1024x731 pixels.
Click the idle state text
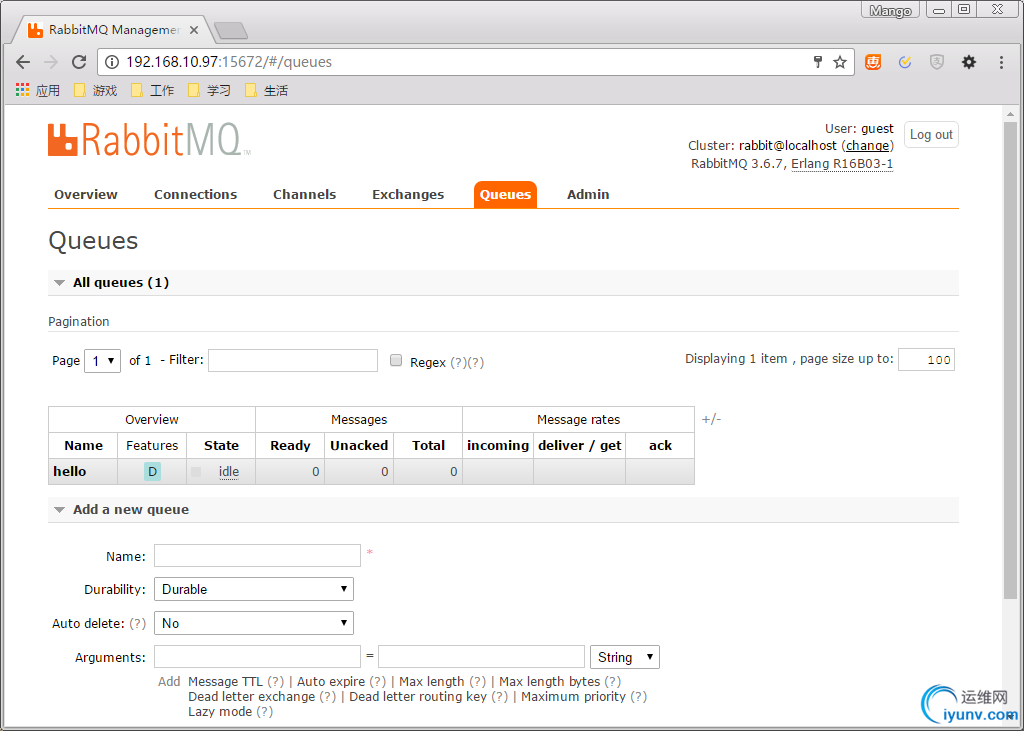click(229, 472)
